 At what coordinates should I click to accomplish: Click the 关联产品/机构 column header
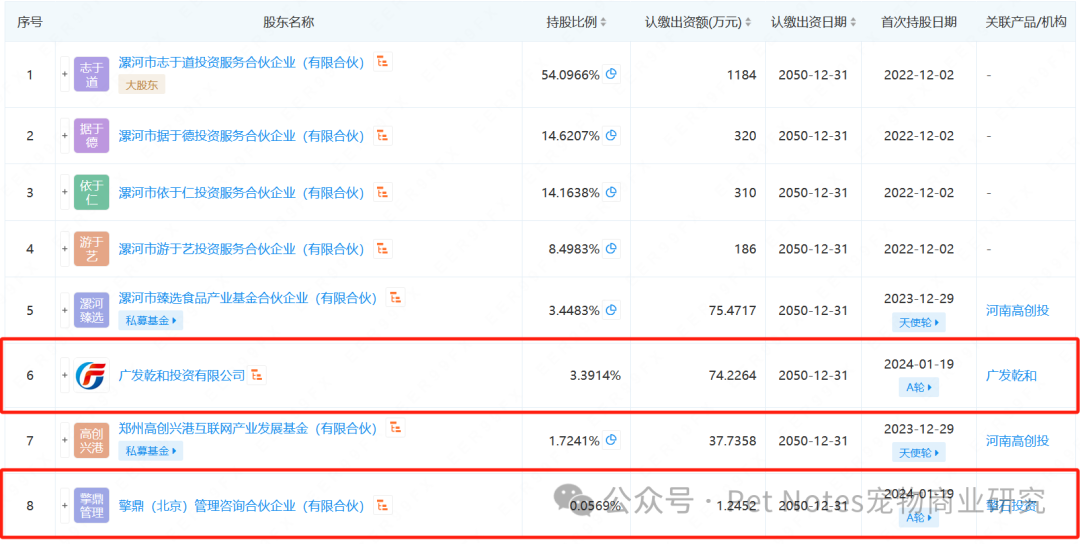[x=1026, y=22]
